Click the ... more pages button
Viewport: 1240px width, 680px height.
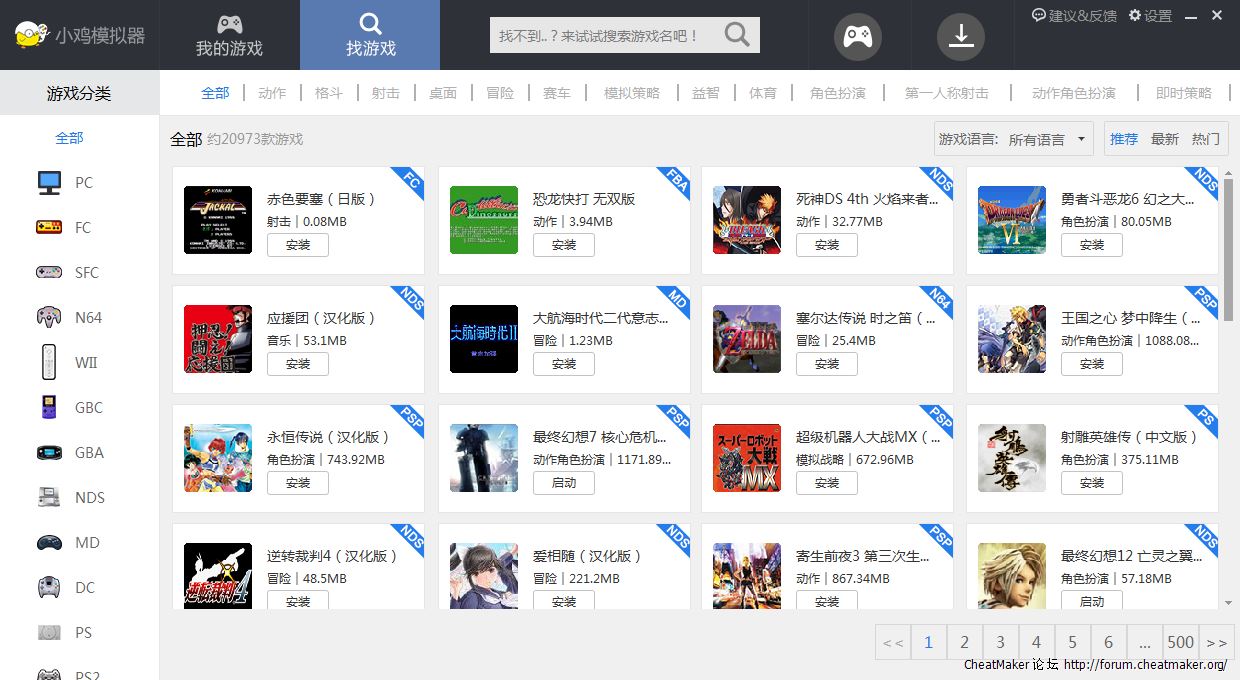[1144, 642]
